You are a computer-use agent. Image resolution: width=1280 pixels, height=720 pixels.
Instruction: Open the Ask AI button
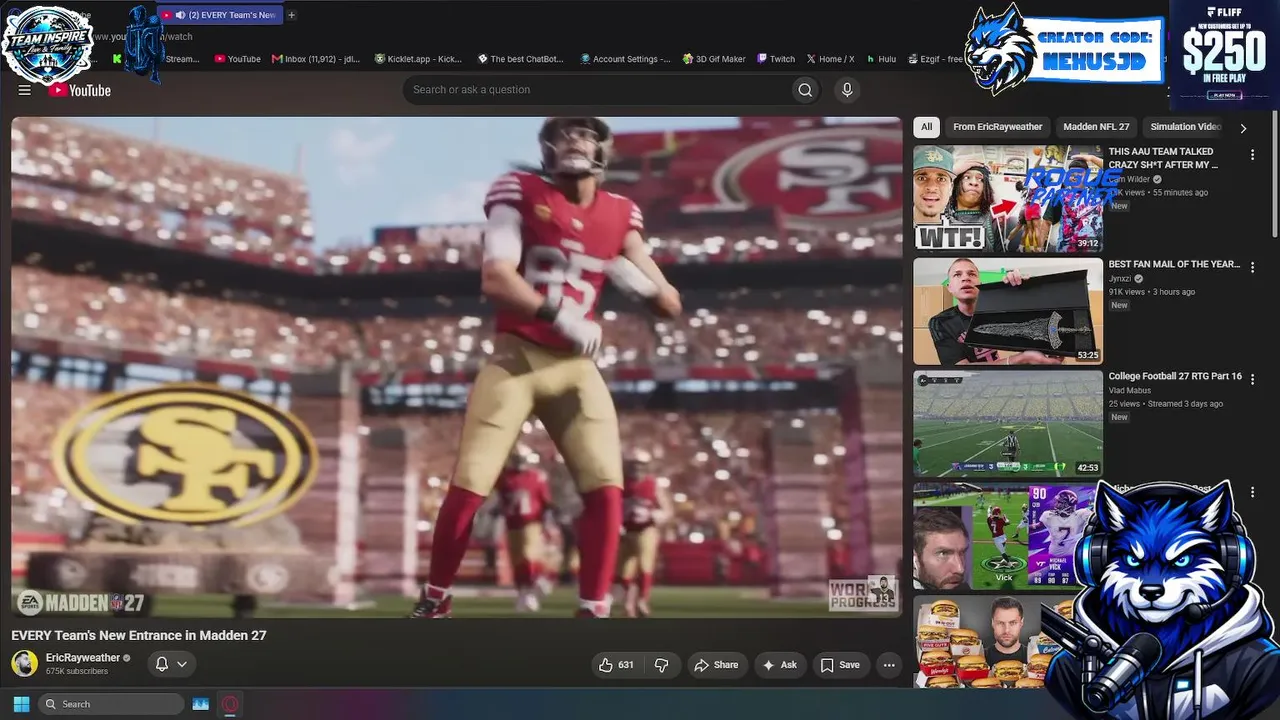779,665
